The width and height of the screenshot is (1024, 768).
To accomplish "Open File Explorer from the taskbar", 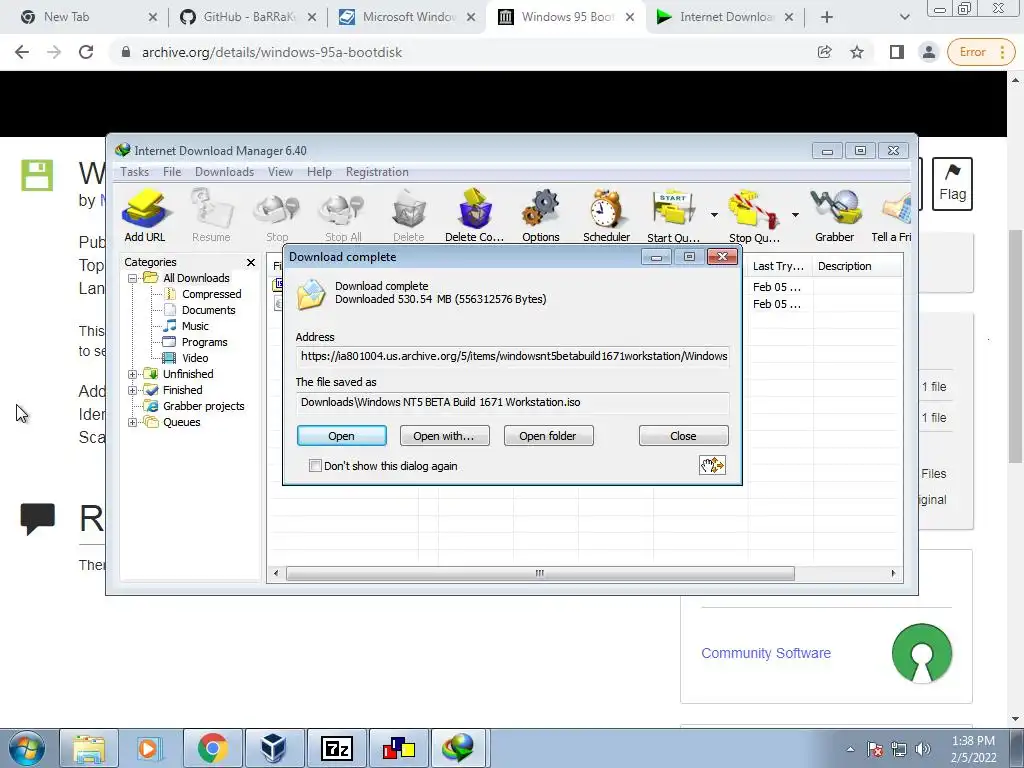I will click(x=89, y=748).
